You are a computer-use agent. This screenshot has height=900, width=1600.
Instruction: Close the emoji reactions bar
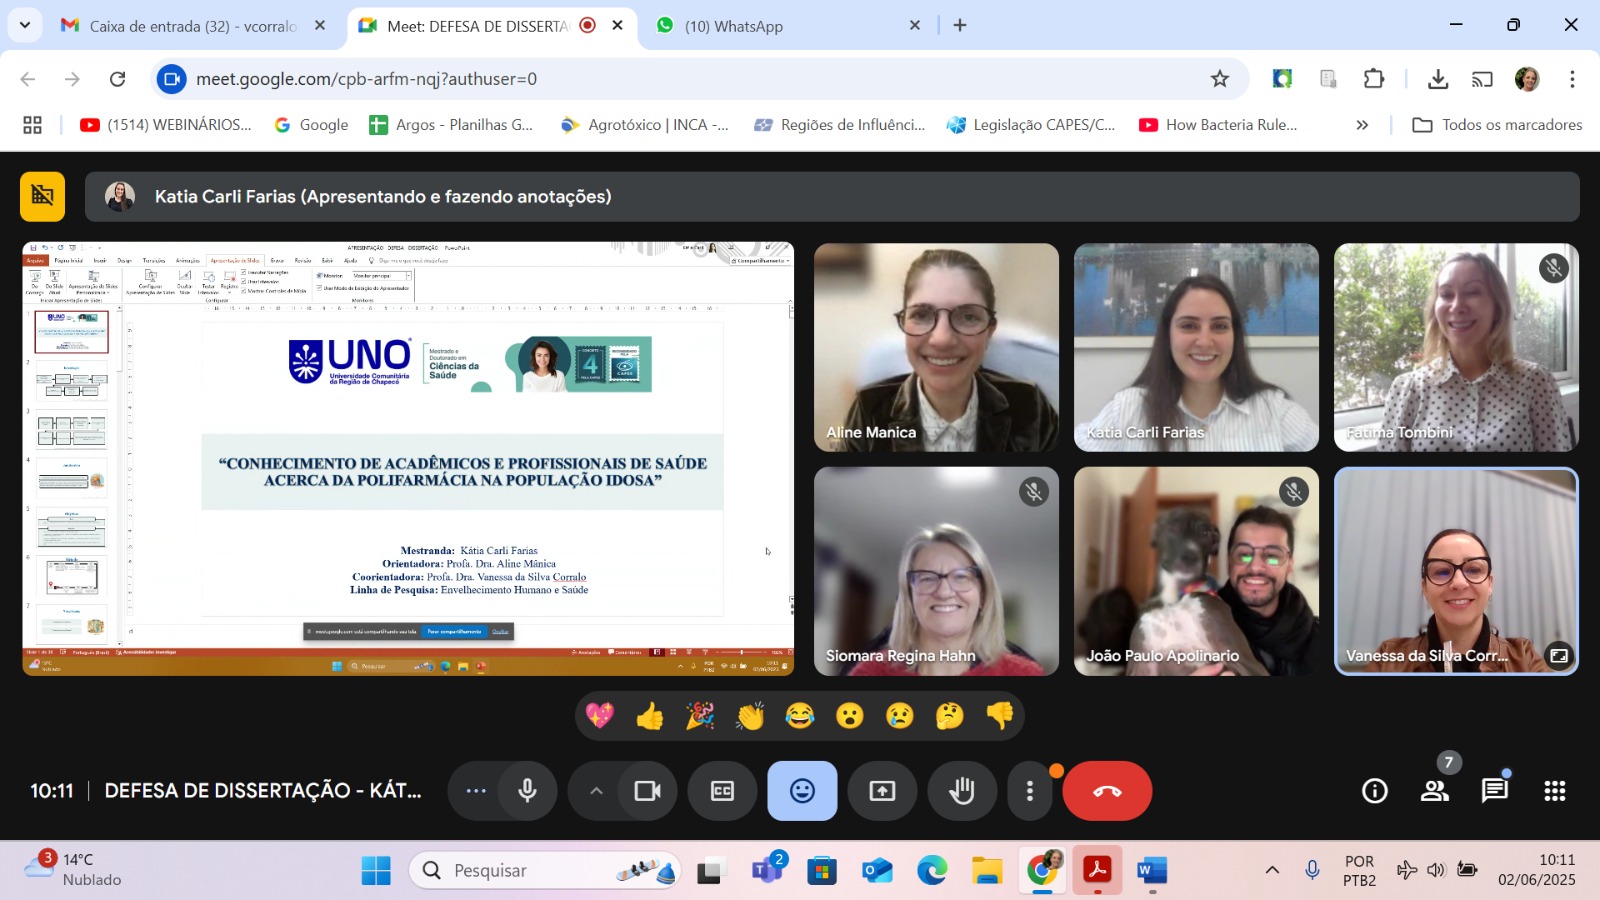[x=802, y=791]
